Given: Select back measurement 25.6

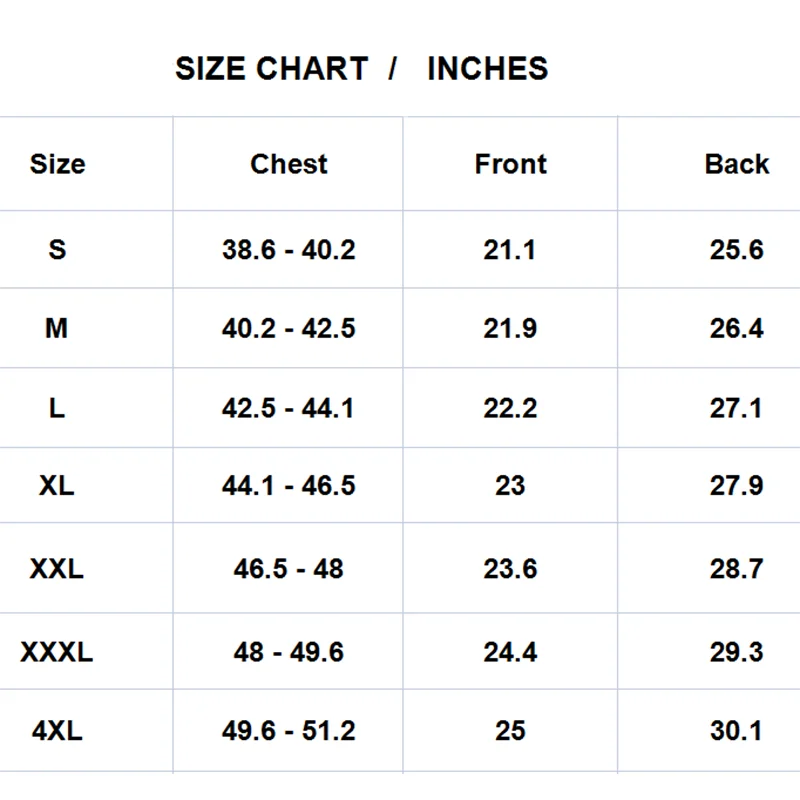Looking at the screenshot, I should click(737, 249).
